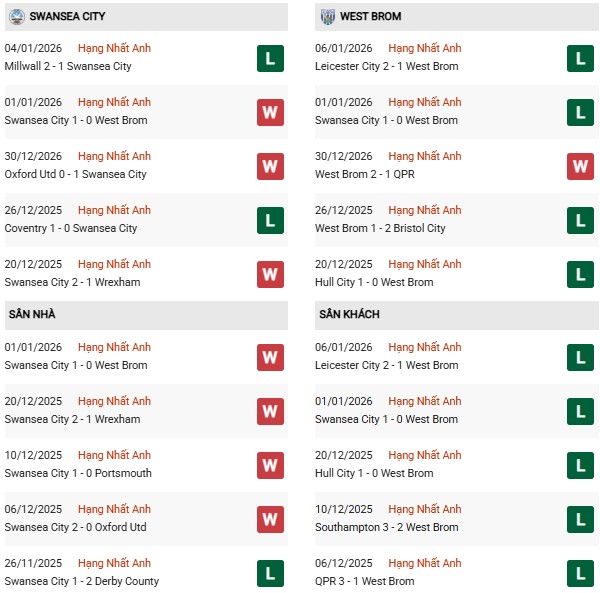Click W badge for Swansea City 2-0 Oxford Utd

point(269,519)
